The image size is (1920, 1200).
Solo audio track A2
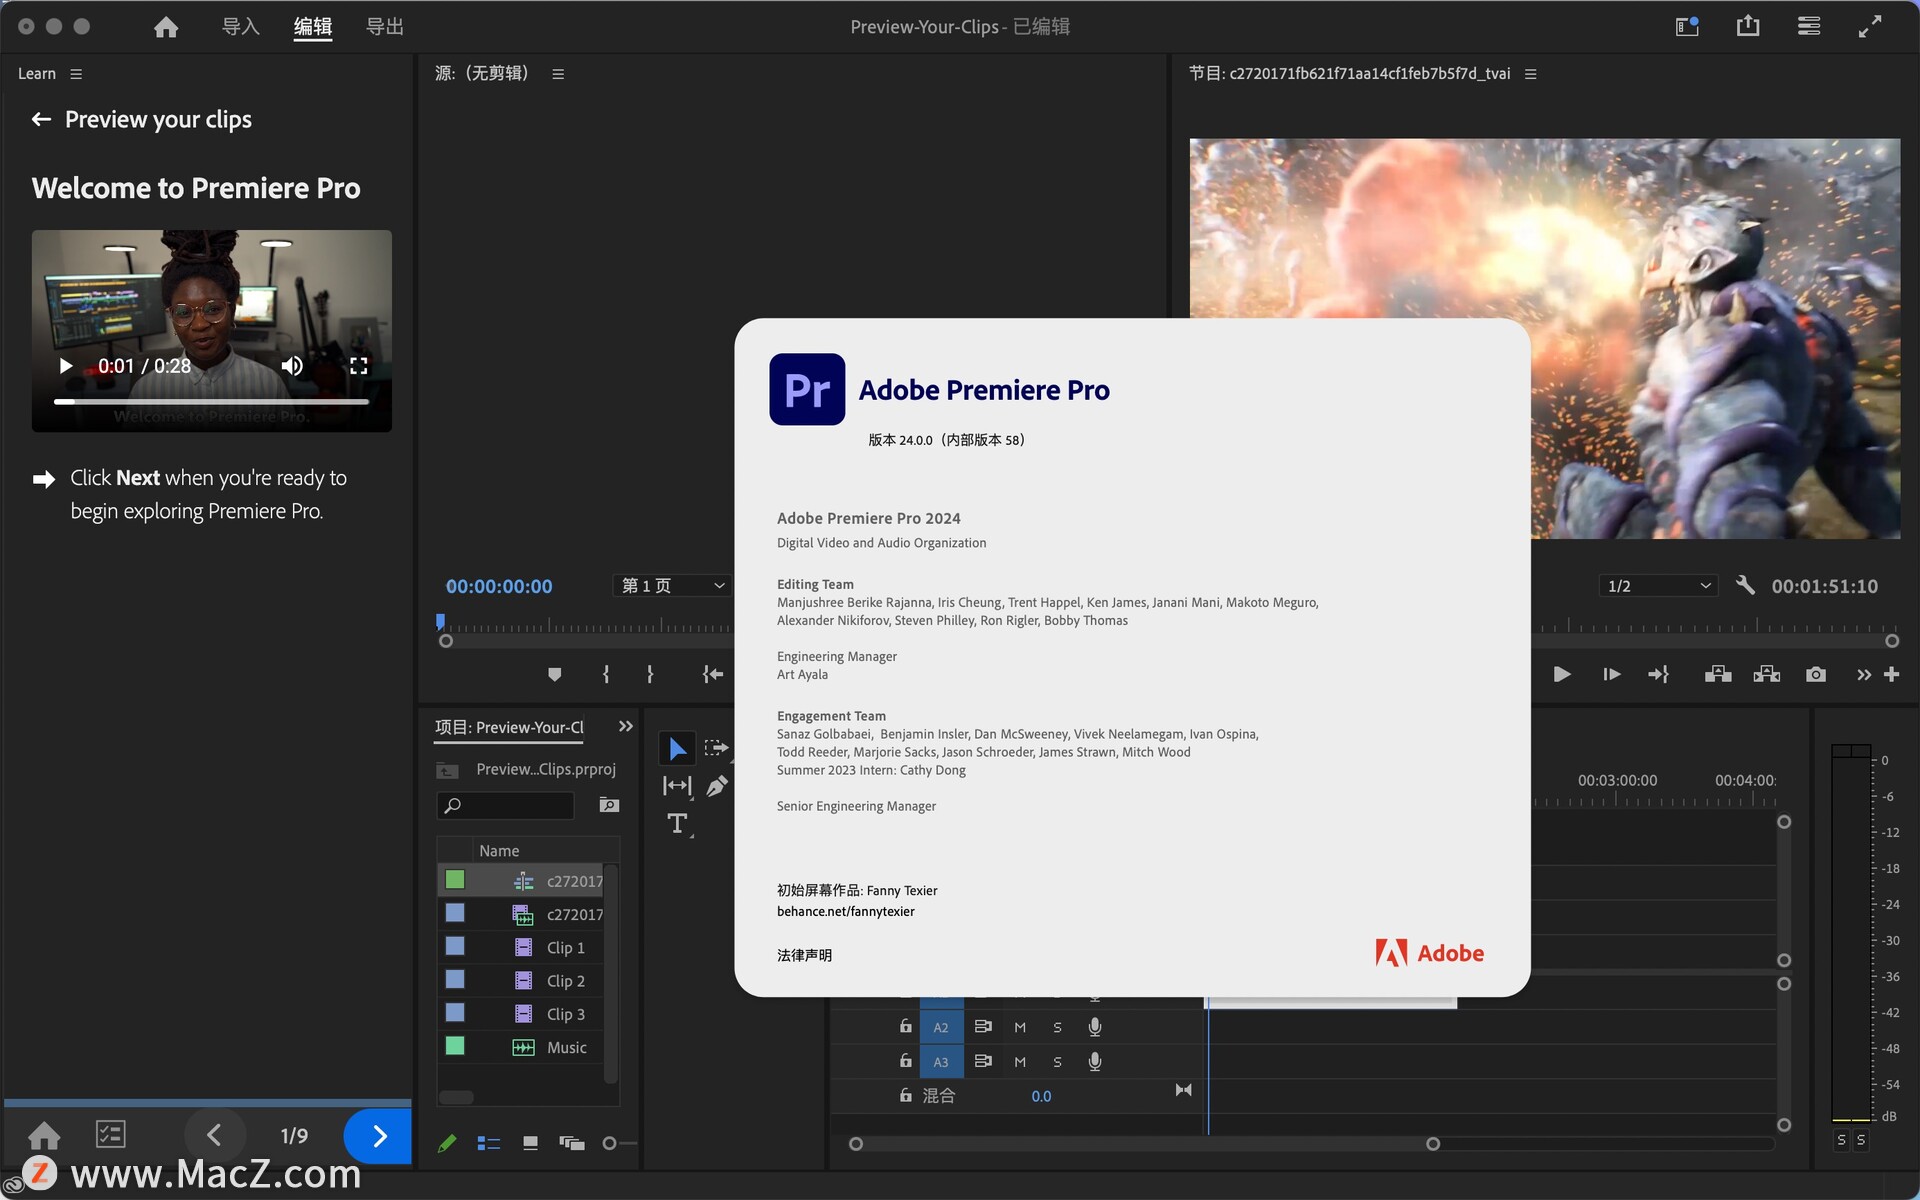tap(1057, 1028)
